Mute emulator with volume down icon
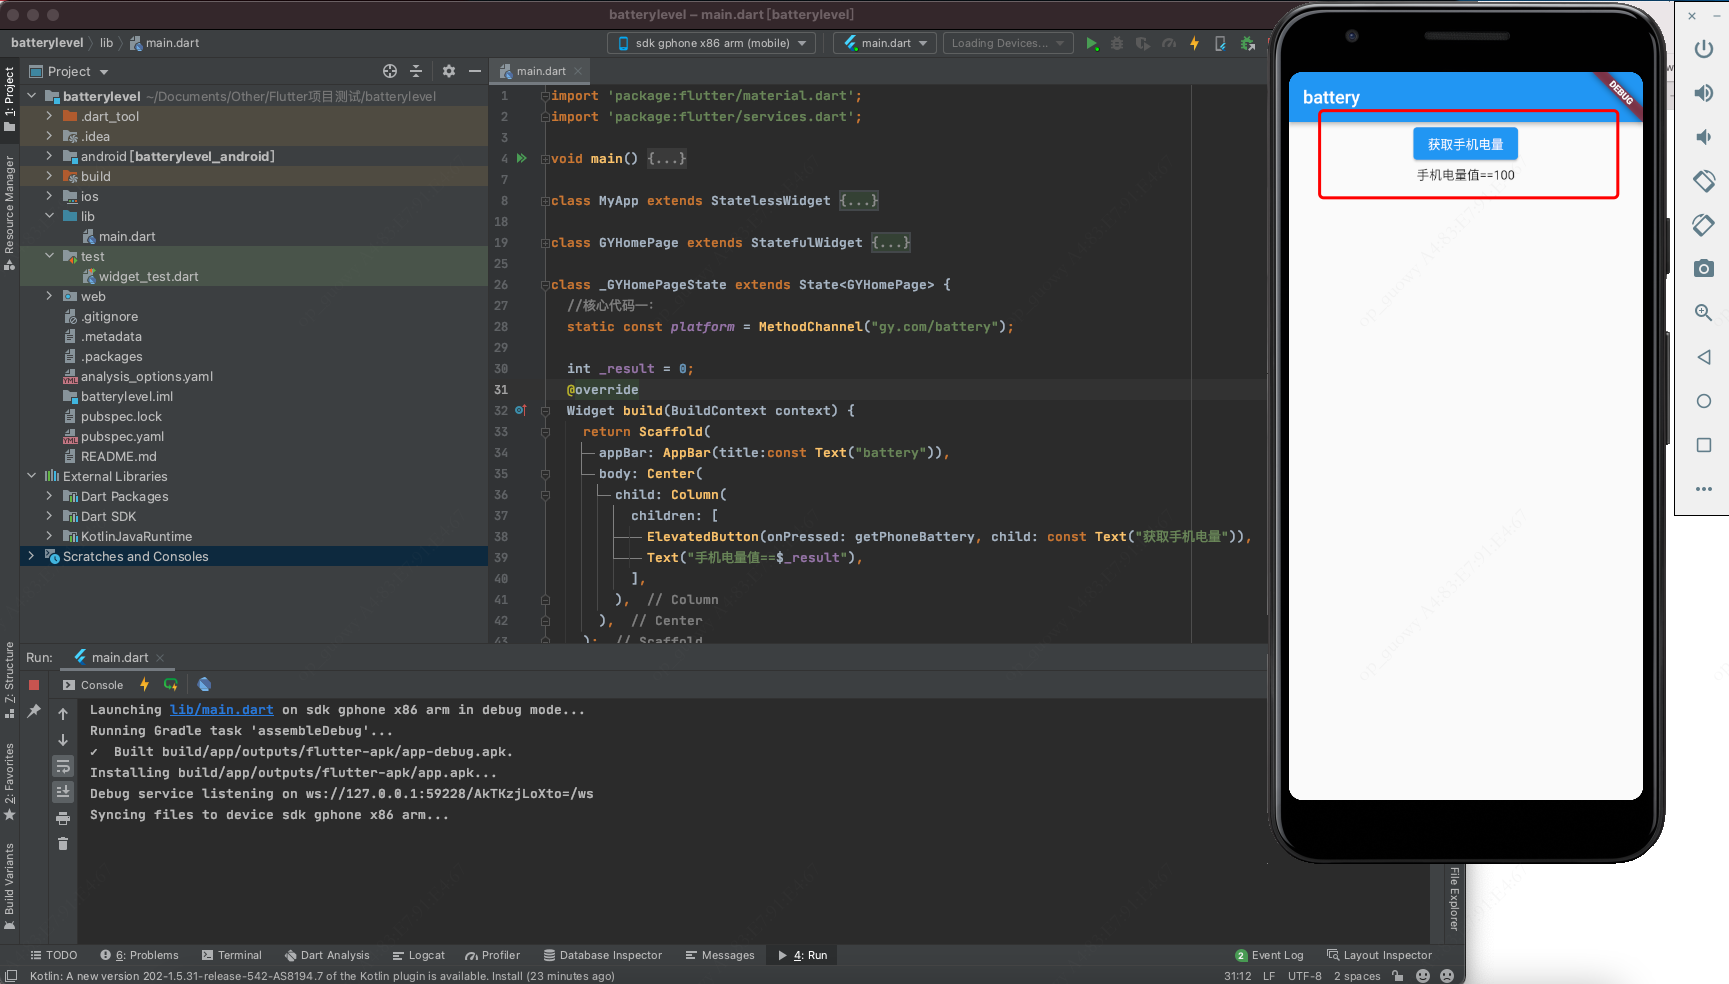The image size is (1729, 984). click(1703, 137)
